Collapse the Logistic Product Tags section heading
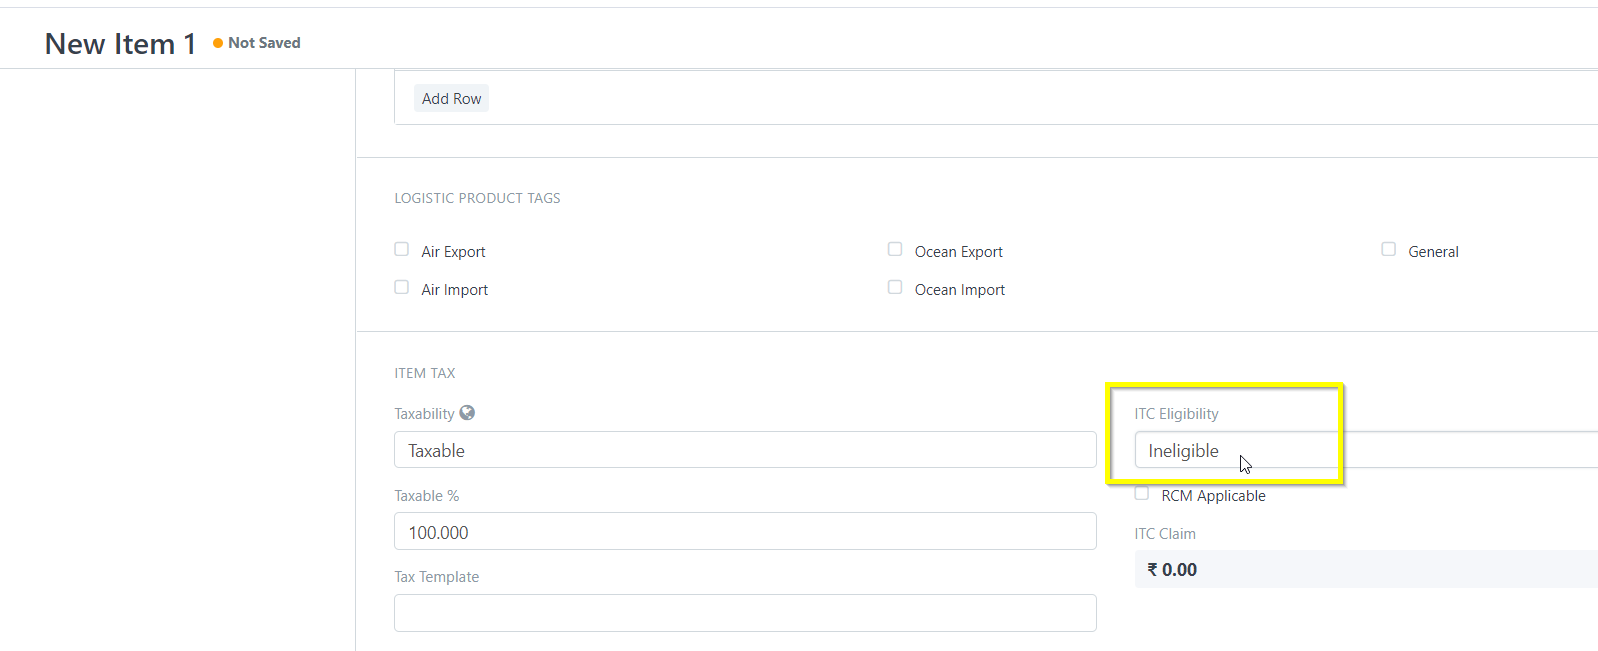1598x651 pixels. pyautogui.click(x=477, y=198)
